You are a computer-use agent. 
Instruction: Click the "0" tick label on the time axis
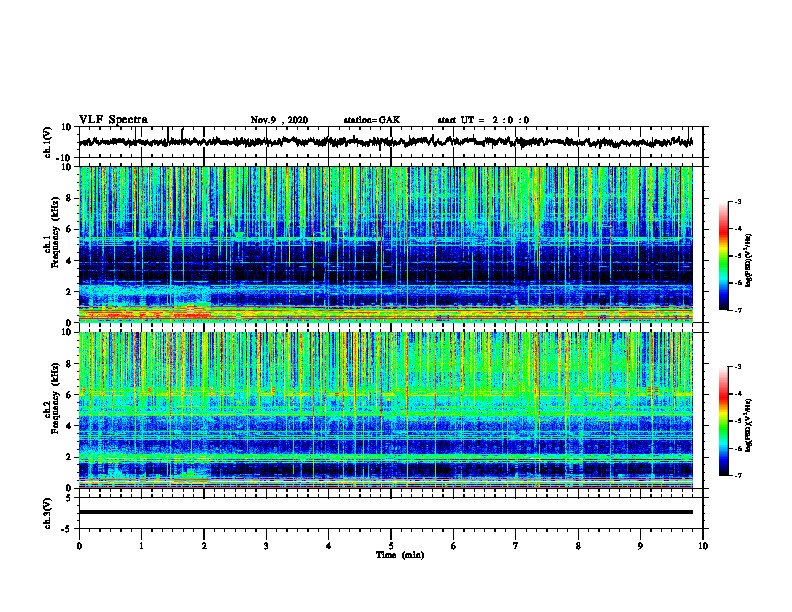[79, 546]
